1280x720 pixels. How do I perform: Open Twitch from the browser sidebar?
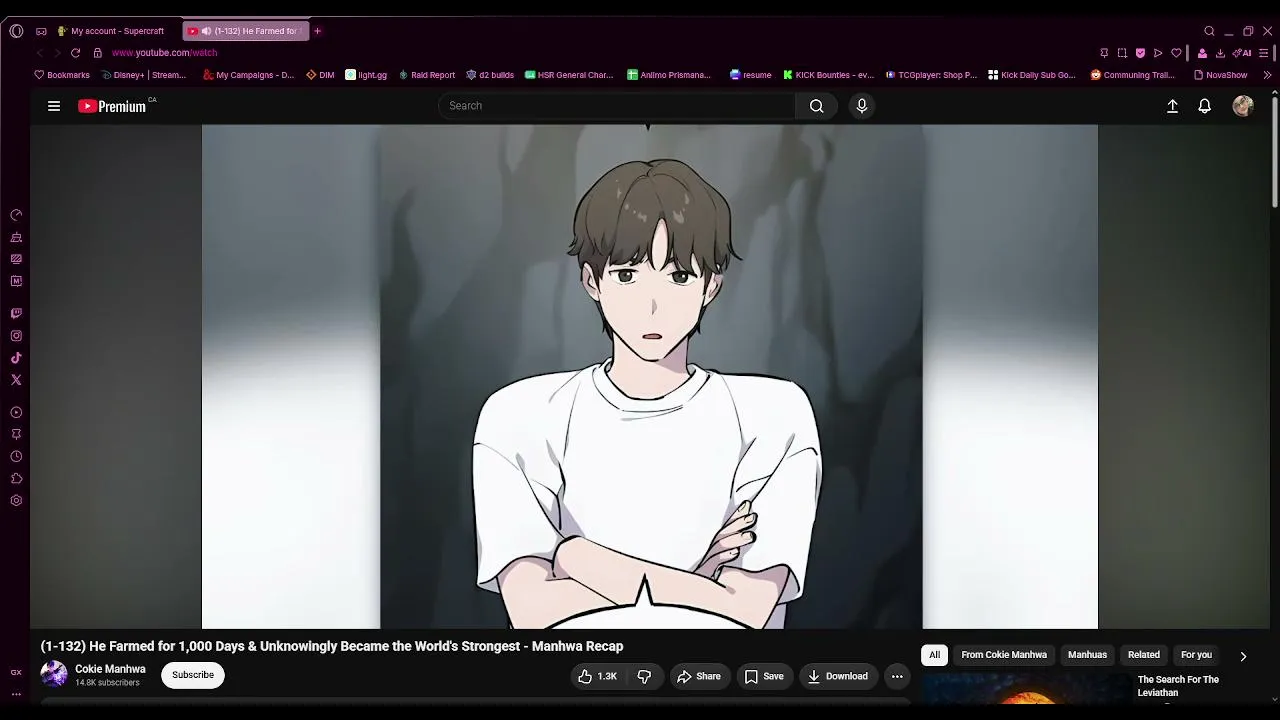[x=16, y=314]
